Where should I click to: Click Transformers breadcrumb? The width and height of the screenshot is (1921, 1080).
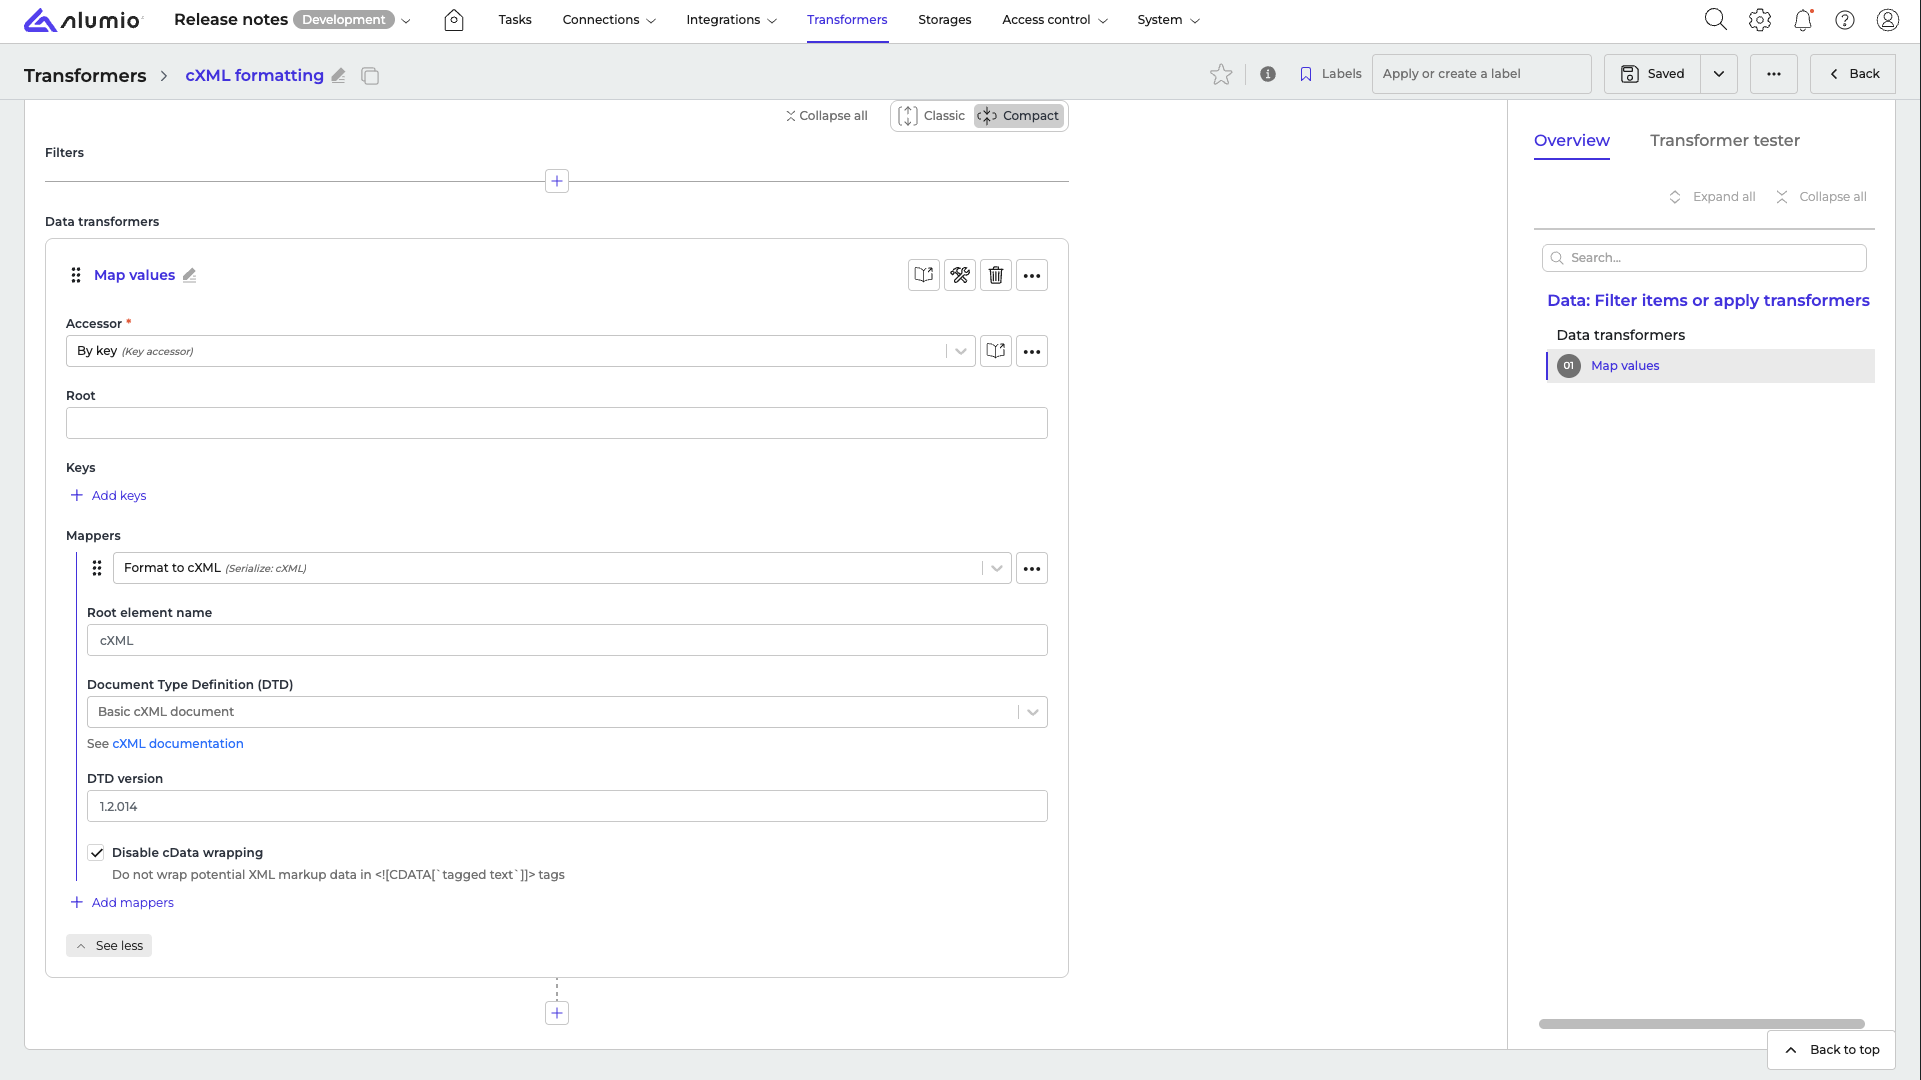pos(85,76)
